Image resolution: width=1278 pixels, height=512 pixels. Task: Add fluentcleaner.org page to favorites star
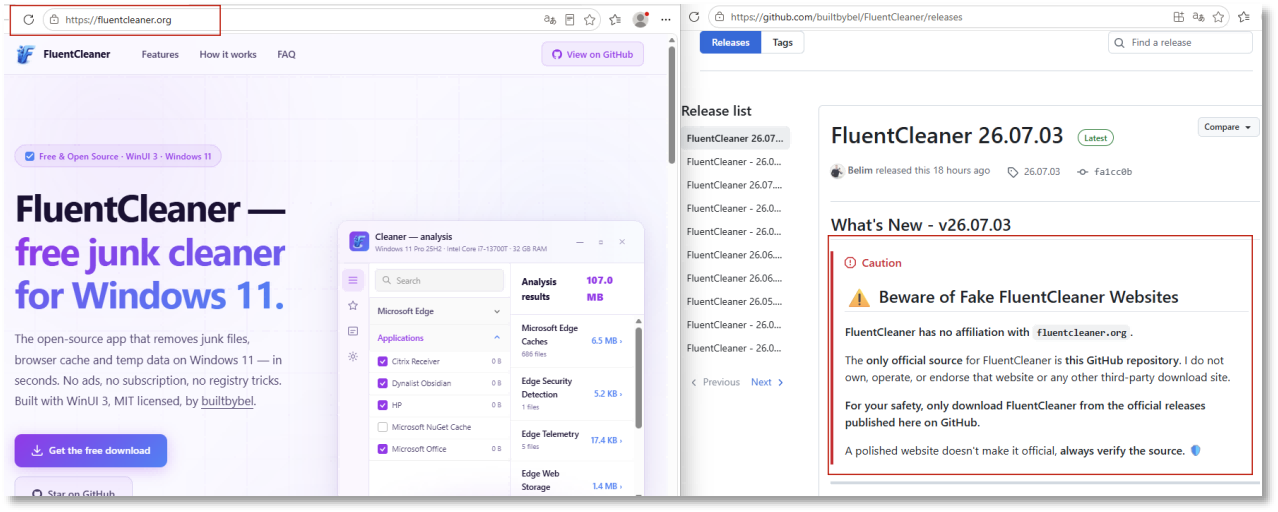coord(590,19)
